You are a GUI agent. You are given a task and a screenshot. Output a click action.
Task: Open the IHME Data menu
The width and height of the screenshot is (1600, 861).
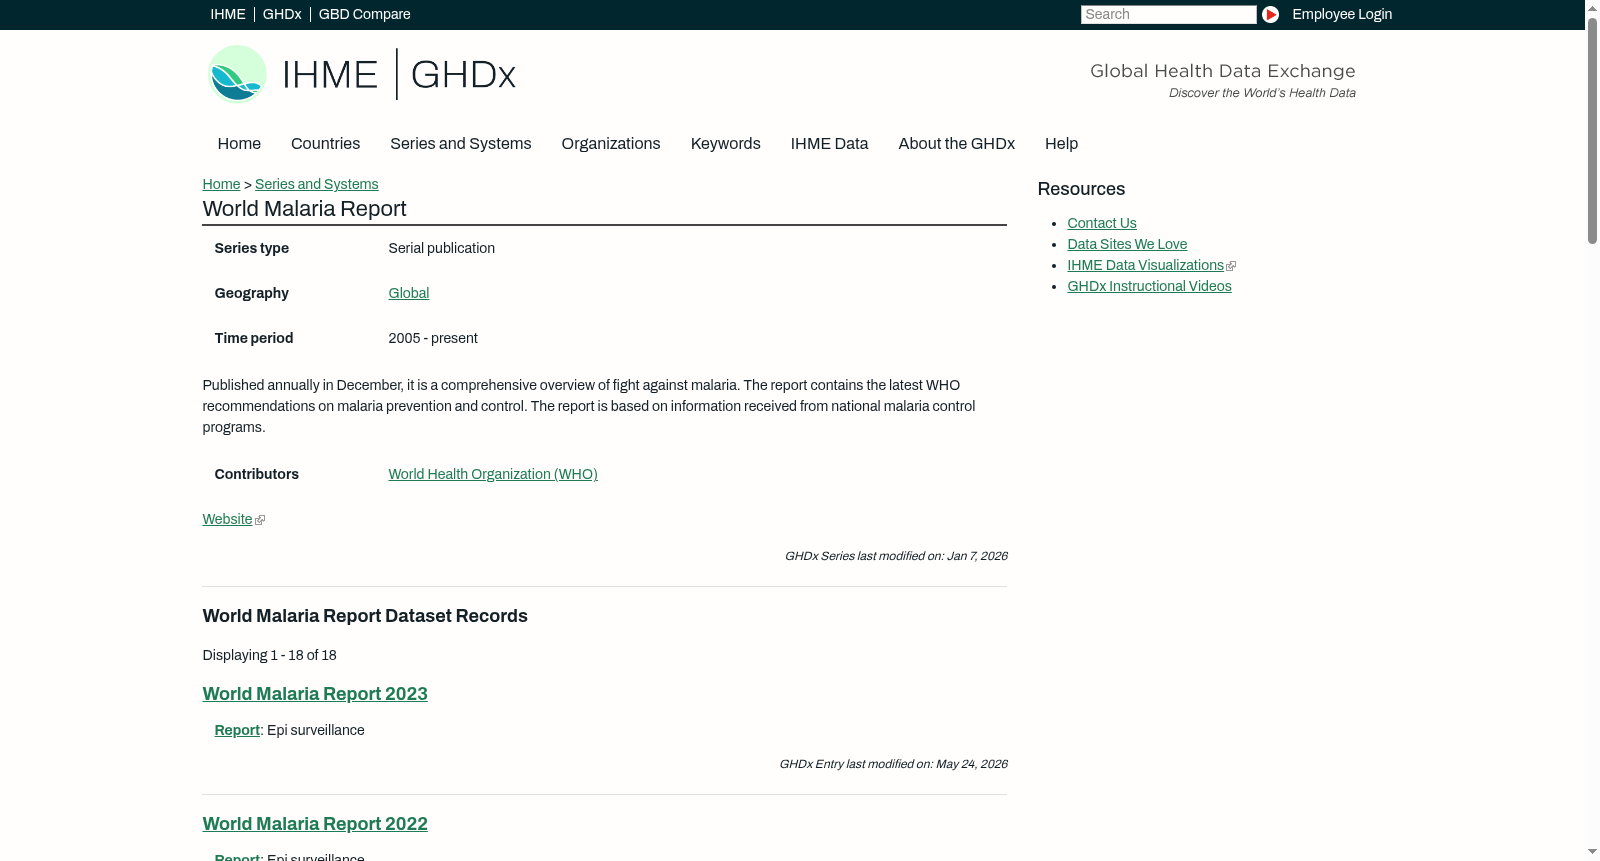click(829, 144)
